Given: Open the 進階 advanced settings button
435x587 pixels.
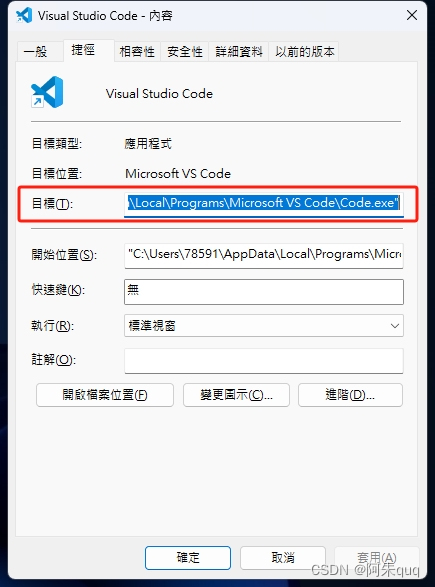Looking at the screenshot, I should coord(350,395).
